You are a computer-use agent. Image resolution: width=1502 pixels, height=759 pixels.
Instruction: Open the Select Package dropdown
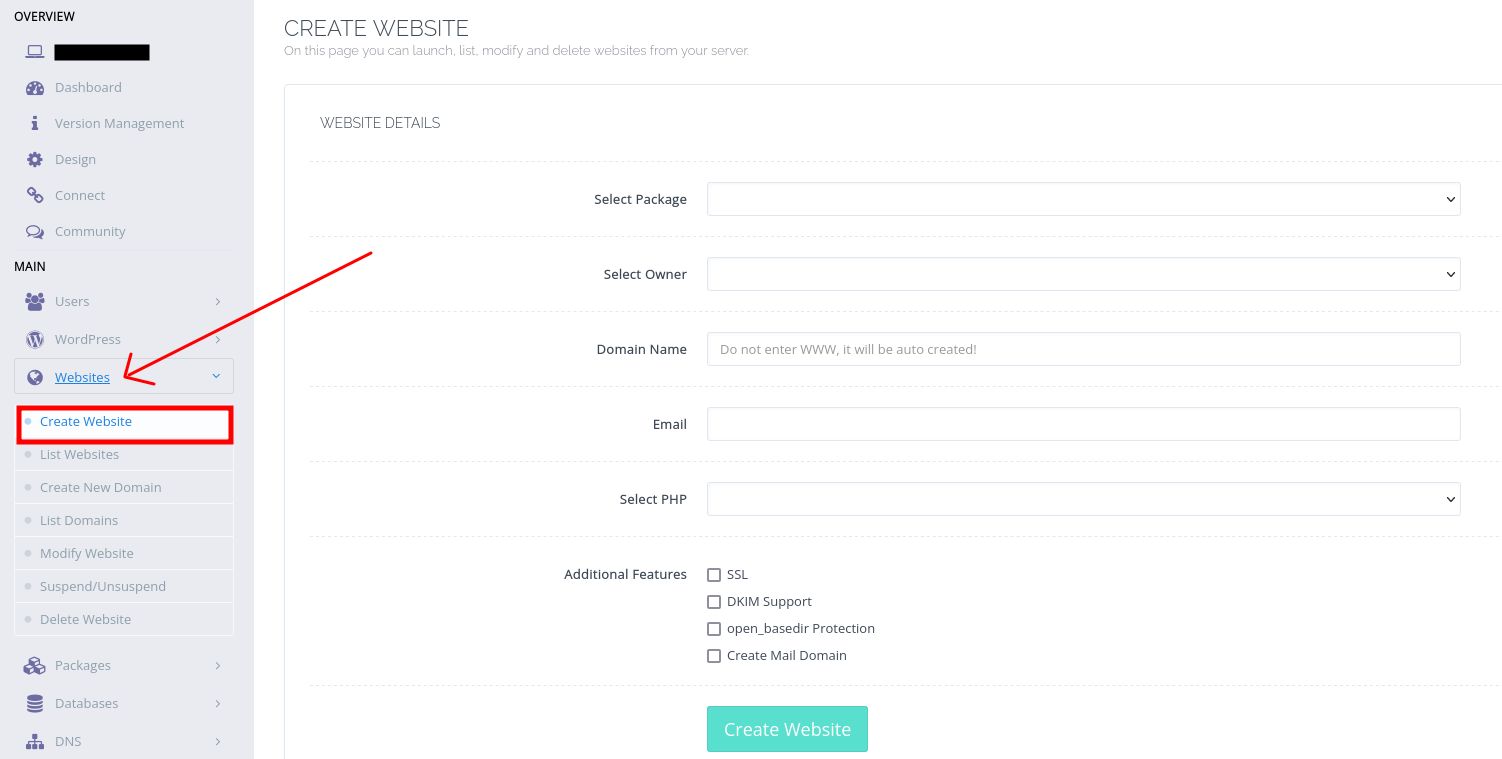click(x=1083, y=199)
